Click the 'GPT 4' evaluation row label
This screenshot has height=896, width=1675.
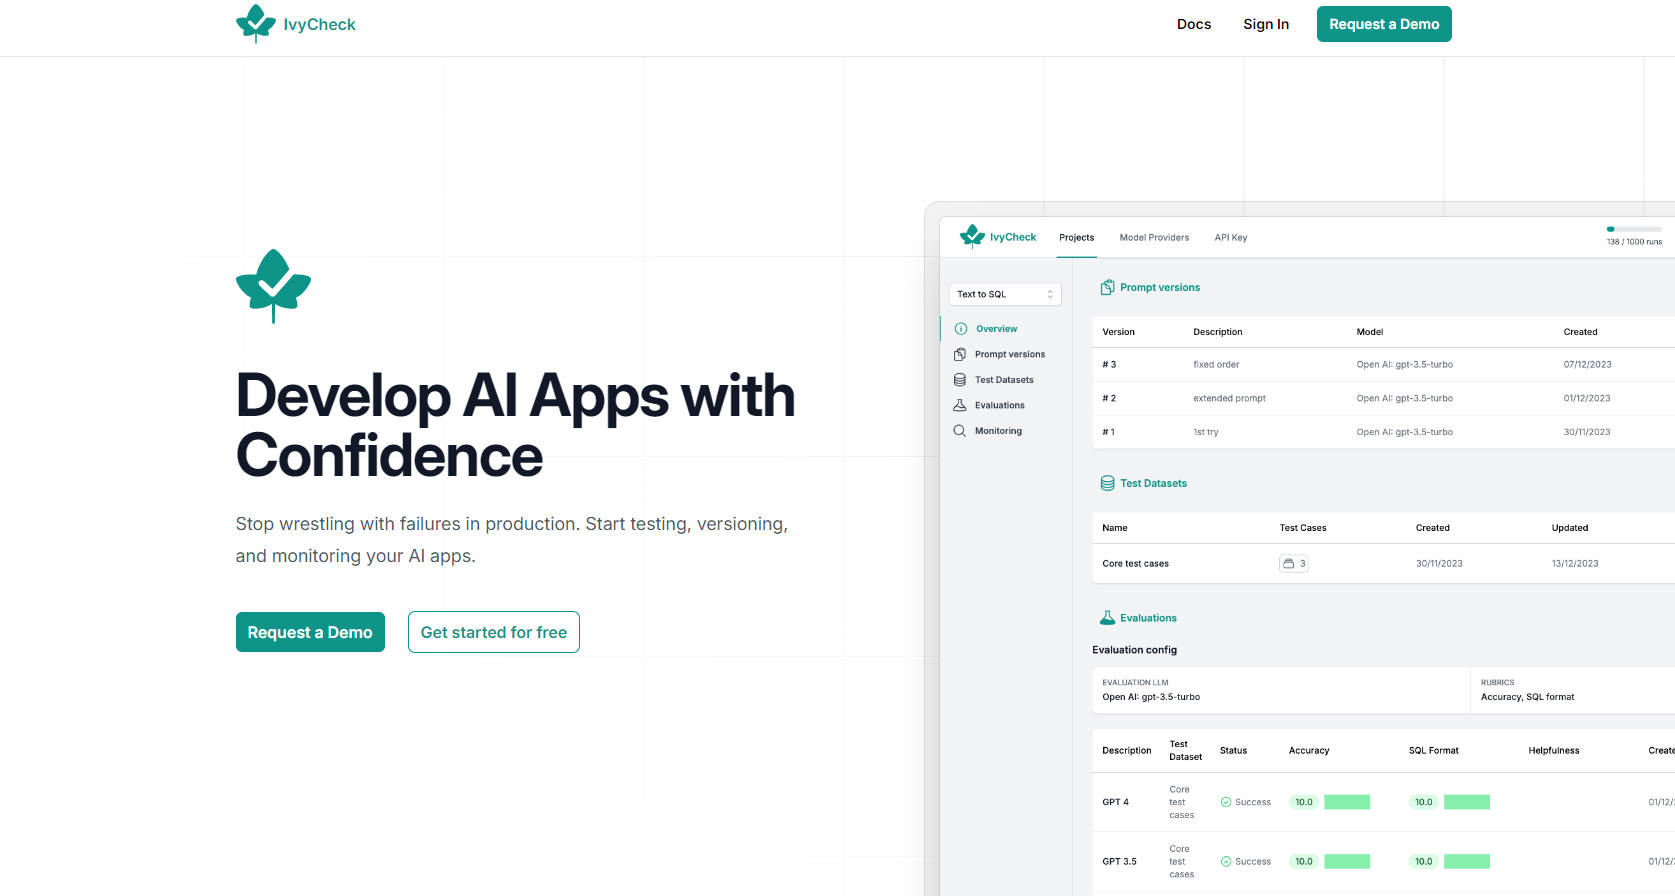click(1115, 802)
